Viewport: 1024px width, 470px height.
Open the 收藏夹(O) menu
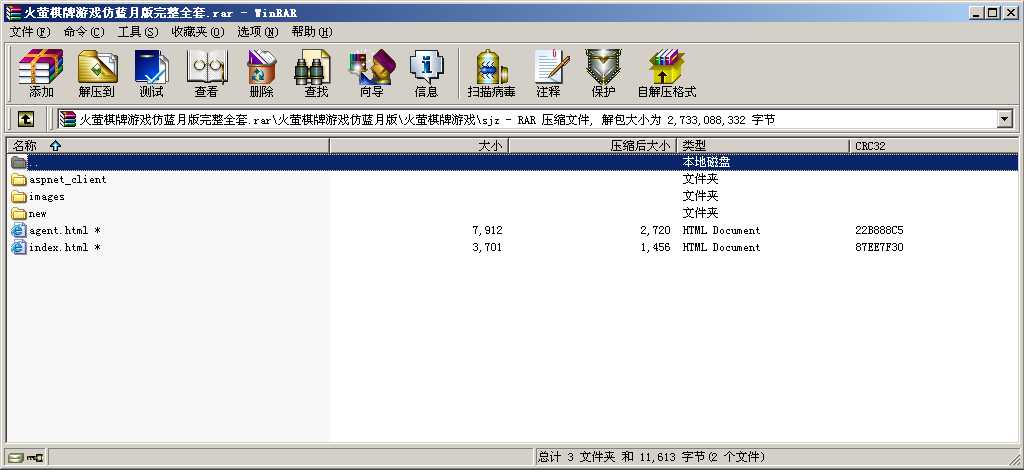(197, 31)
